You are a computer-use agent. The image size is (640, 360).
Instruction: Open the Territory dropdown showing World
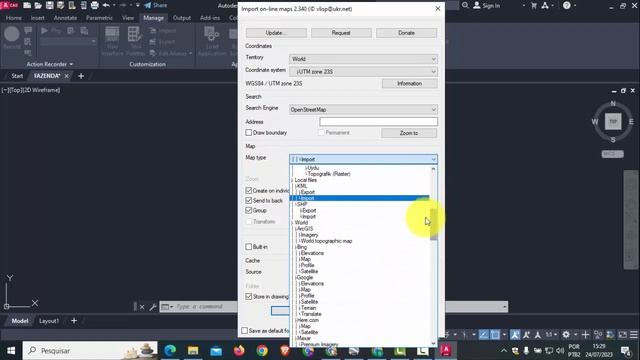coord(363,59)
